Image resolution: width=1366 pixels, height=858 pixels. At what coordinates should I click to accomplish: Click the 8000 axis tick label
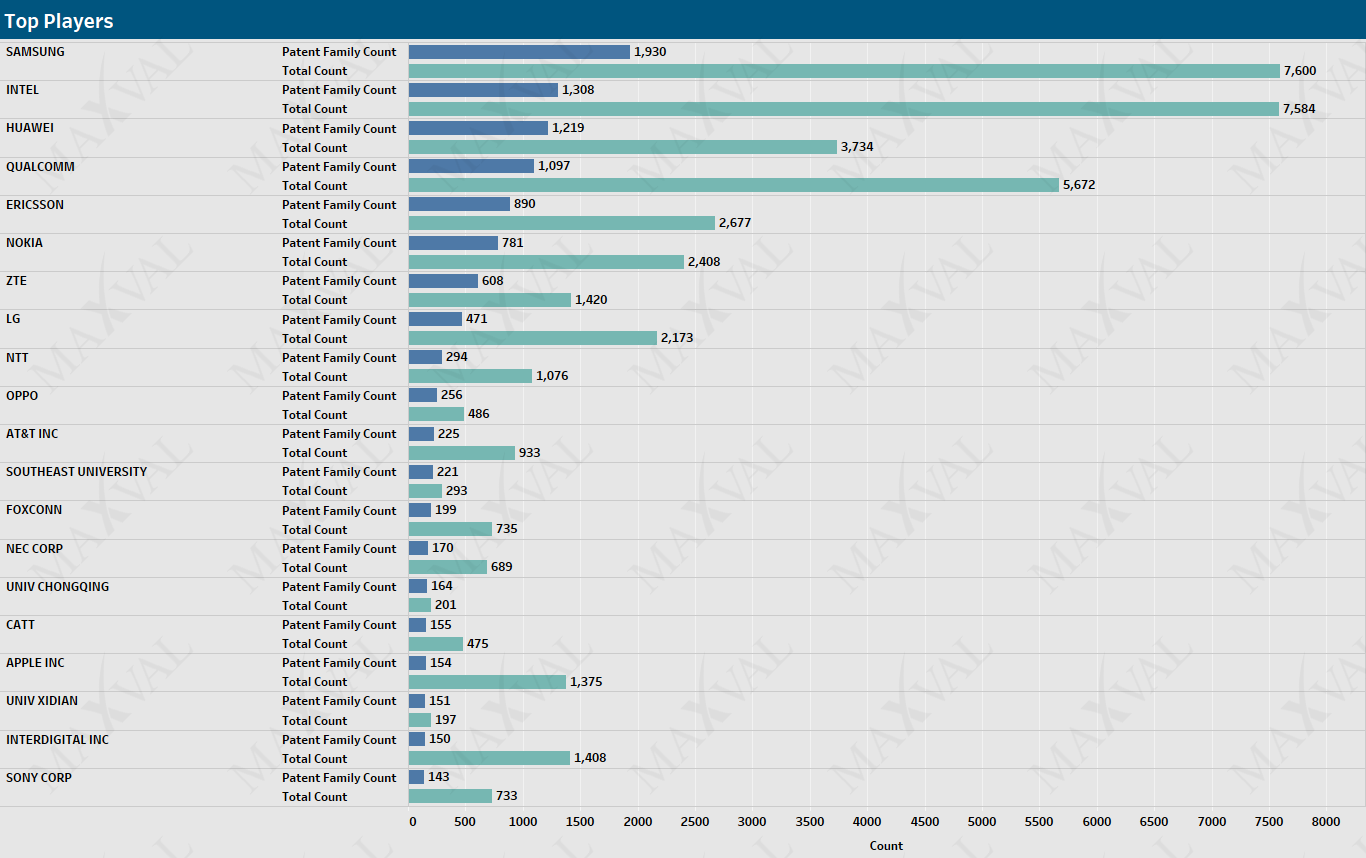click(x=1326, y=822)
